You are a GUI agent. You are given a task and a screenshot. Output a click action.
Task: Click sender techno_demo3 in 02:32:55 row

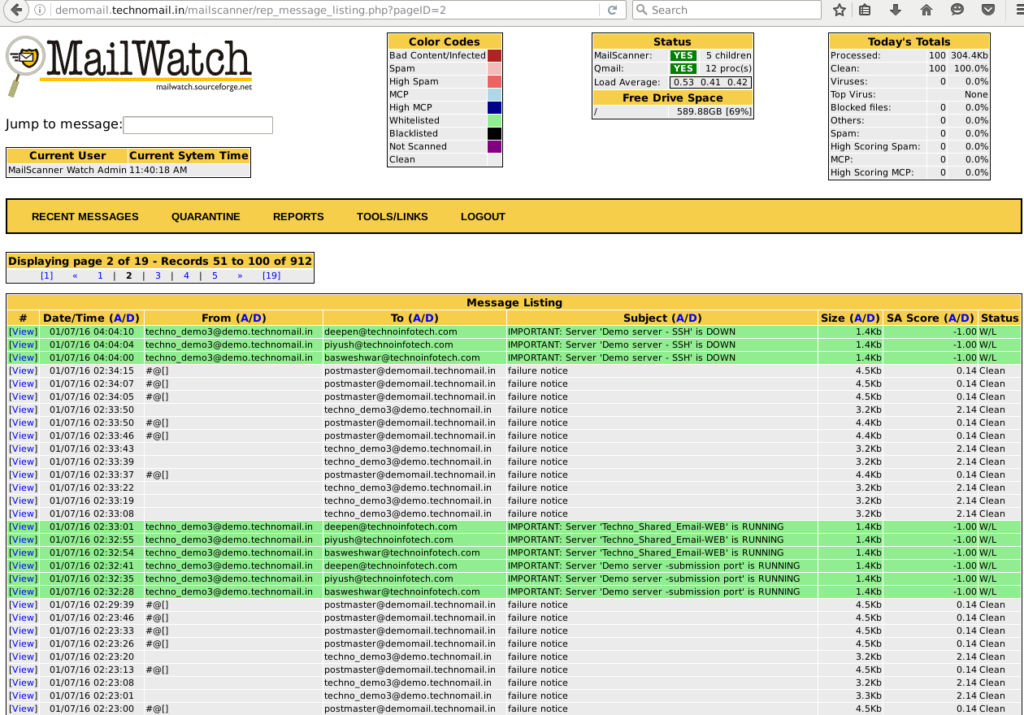point(229,540)
